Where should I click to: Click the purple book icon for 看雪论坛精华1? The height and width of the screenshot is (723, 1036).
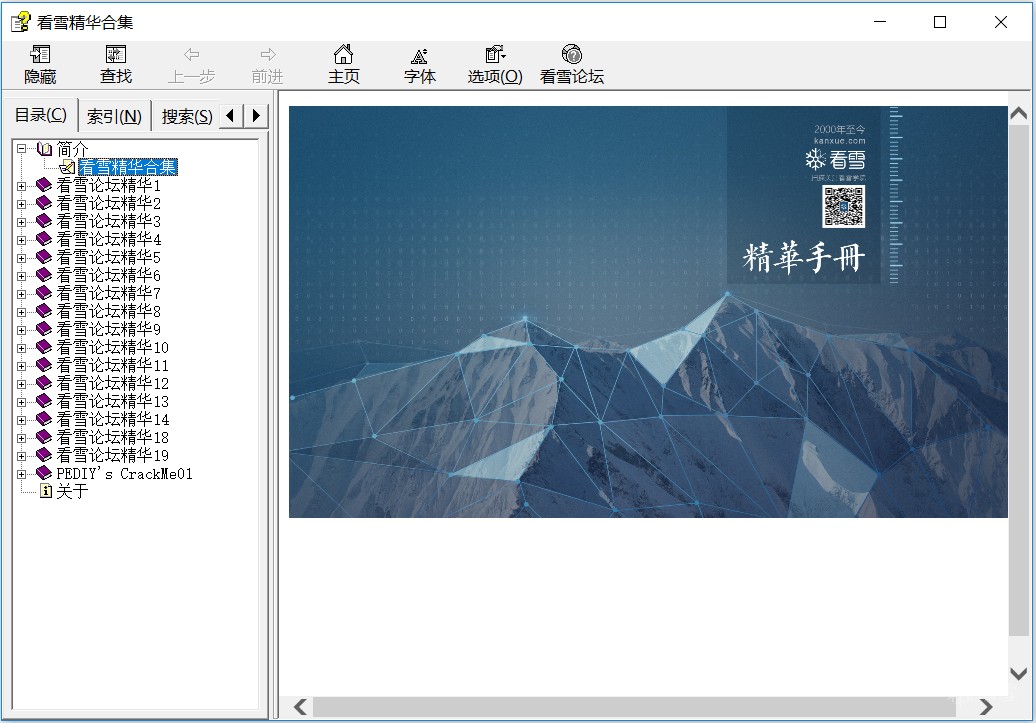(x=44, y=185)
